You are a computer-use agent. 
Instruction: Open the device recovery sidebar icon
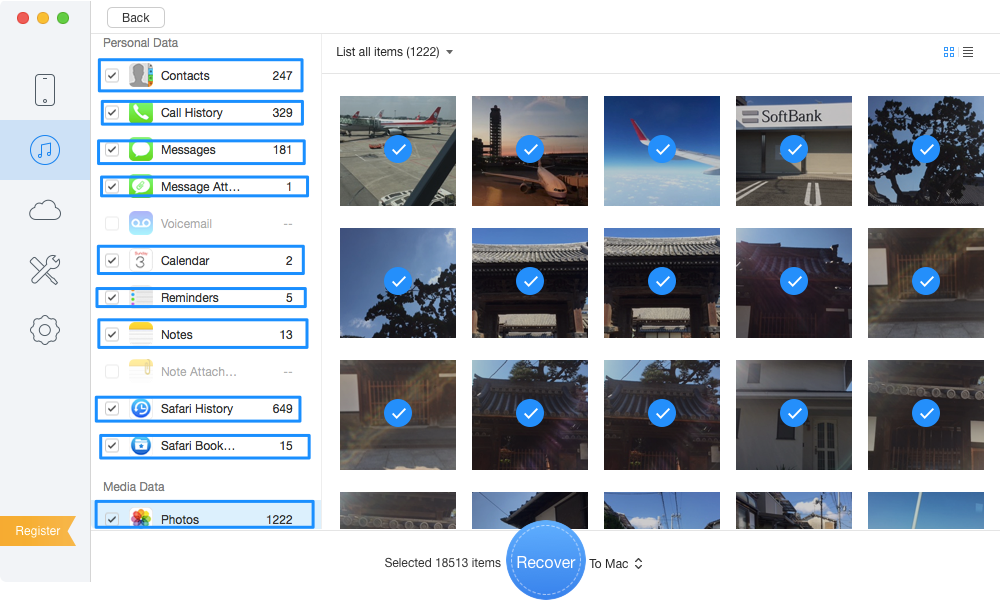pyautogui.click(x=45, y=90)
